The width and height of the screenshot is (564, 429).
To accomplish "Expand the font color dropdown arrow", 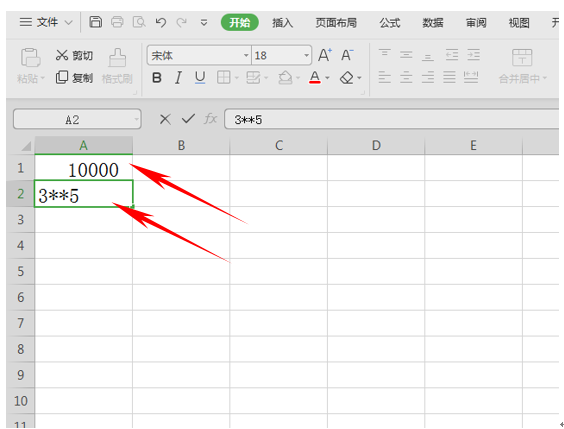I will [327, 78].
